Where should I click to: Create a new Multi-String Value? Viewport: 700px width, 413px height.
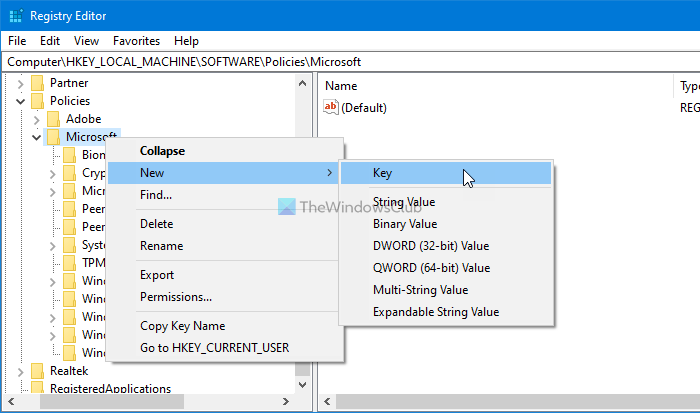point(446,289)
